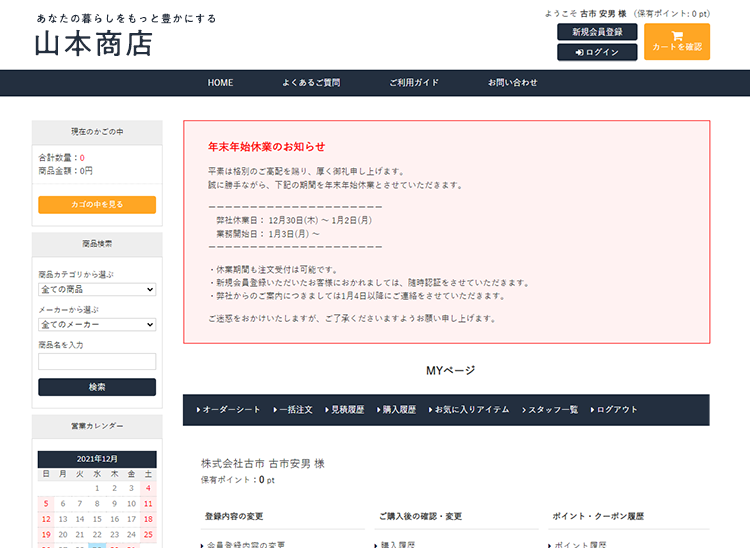750x548 pixels.
Task: Open オーダーシート in MY page menu
Action: point(229,410)
